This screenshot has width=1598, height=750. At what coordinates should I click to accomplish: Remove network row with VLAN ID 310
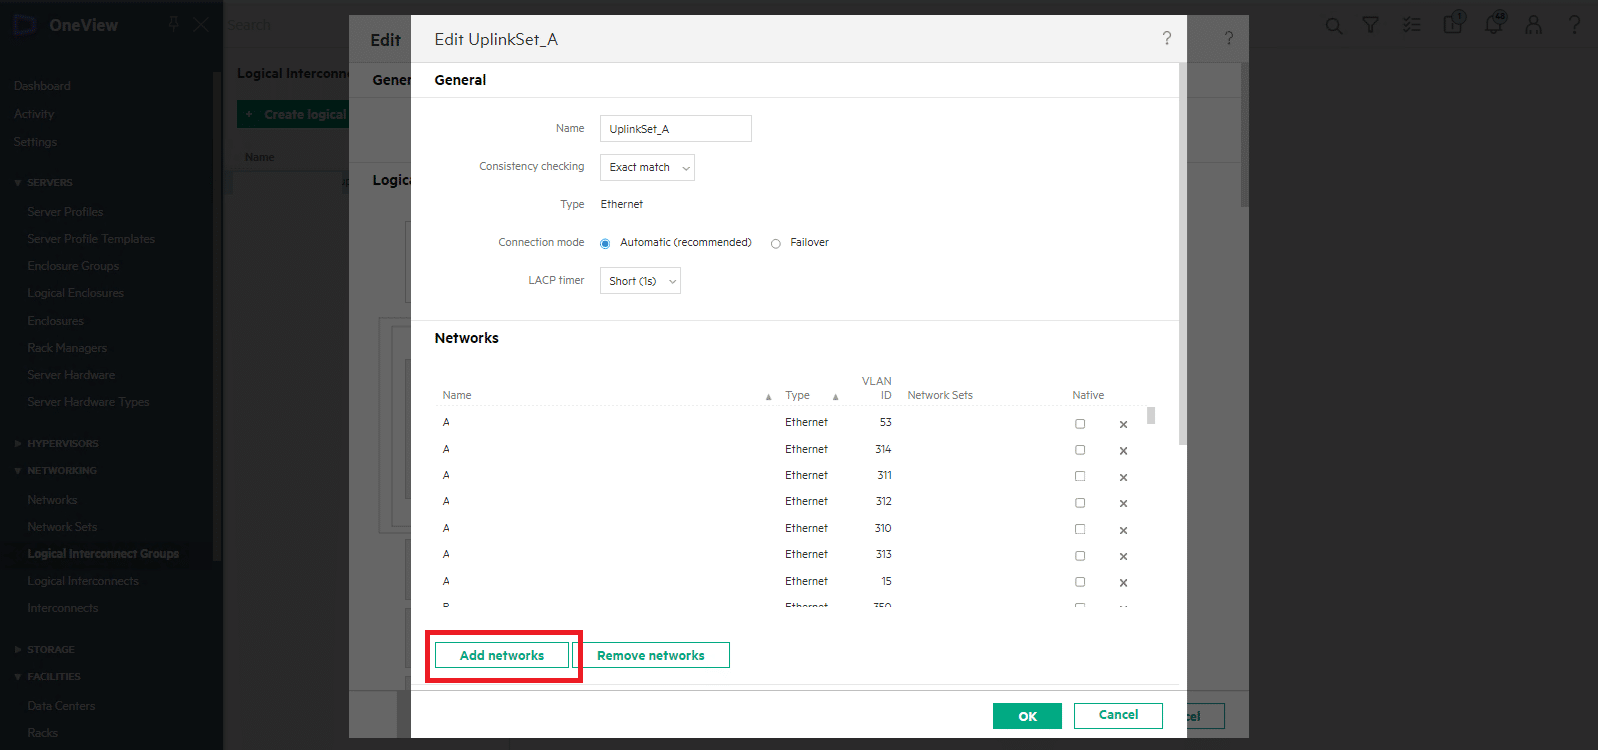(x=1123, y=530)
